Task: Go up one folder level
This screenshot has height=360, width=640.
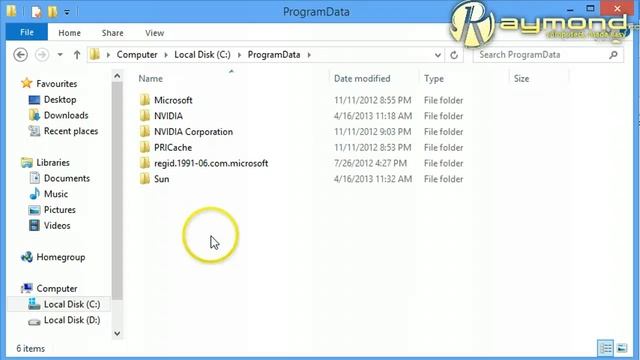Action: pos(77,55)
